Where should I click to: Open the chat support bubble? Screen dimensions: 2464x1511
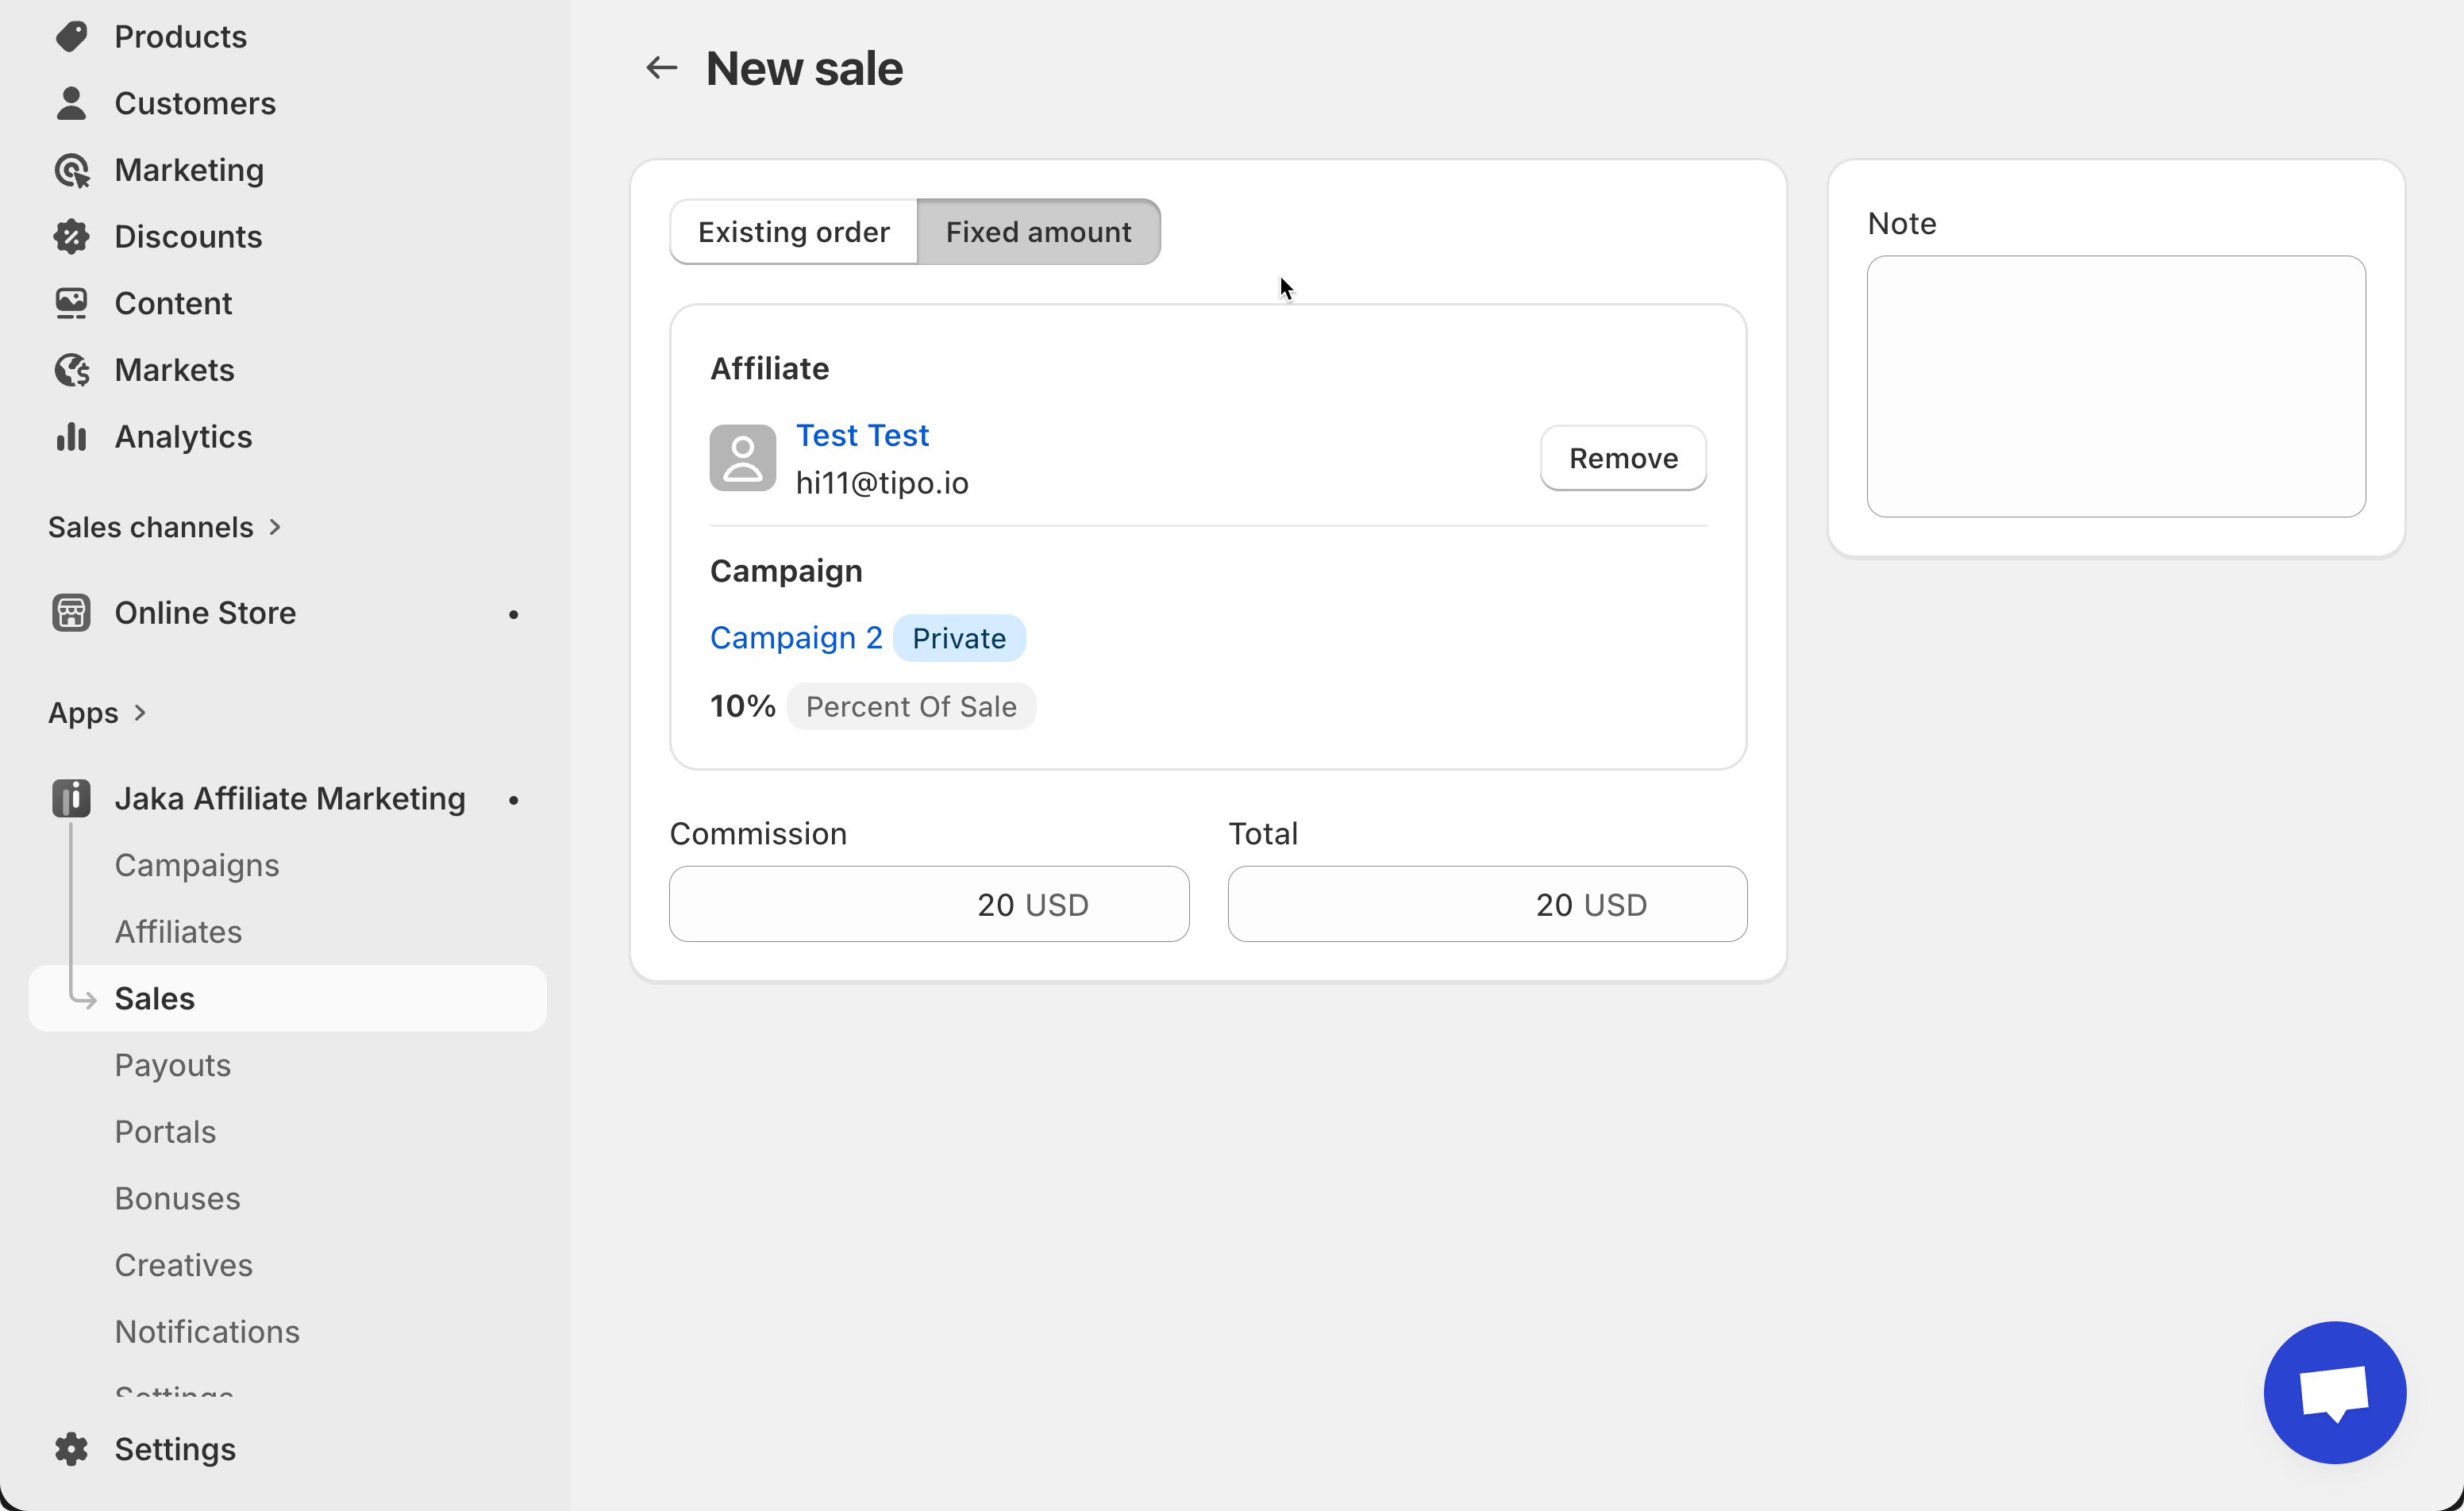tap(2333, 1391)
